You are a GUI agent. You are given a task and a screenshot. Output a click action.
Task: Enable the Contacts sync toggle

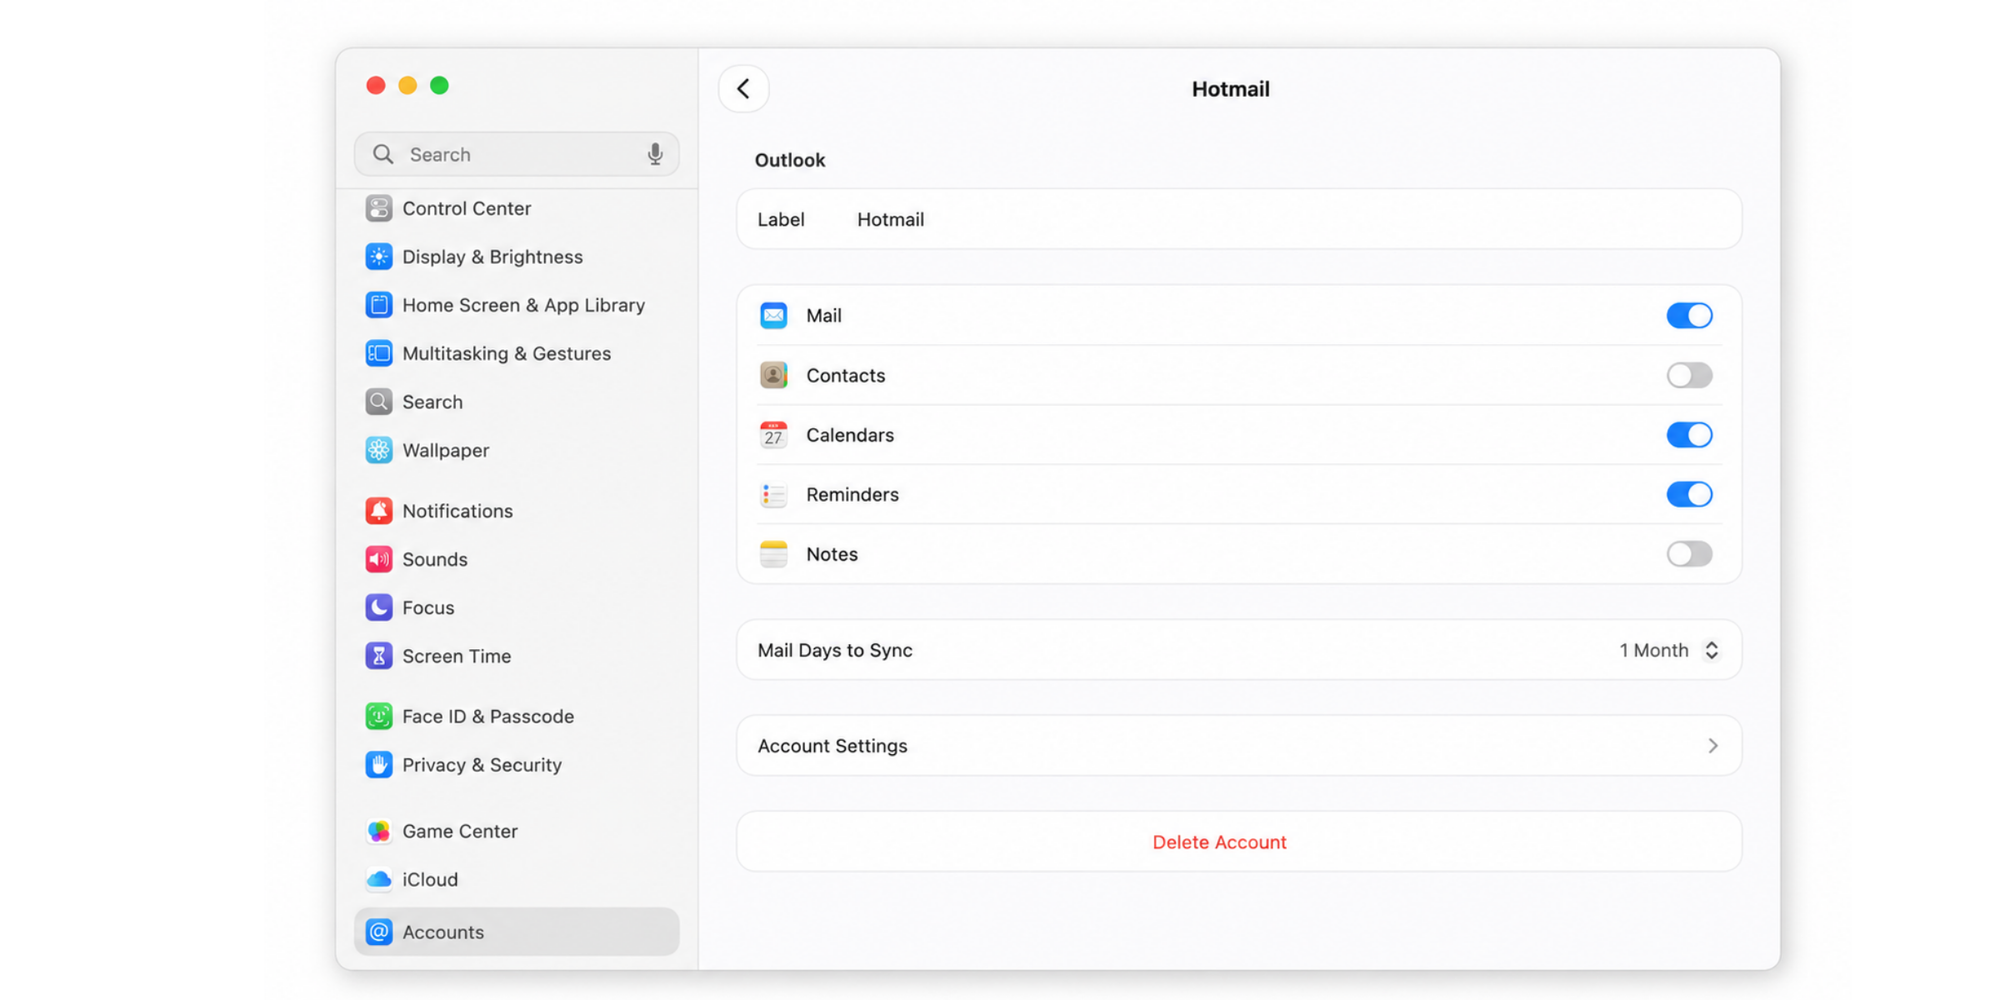click(x=1689, y=375)
